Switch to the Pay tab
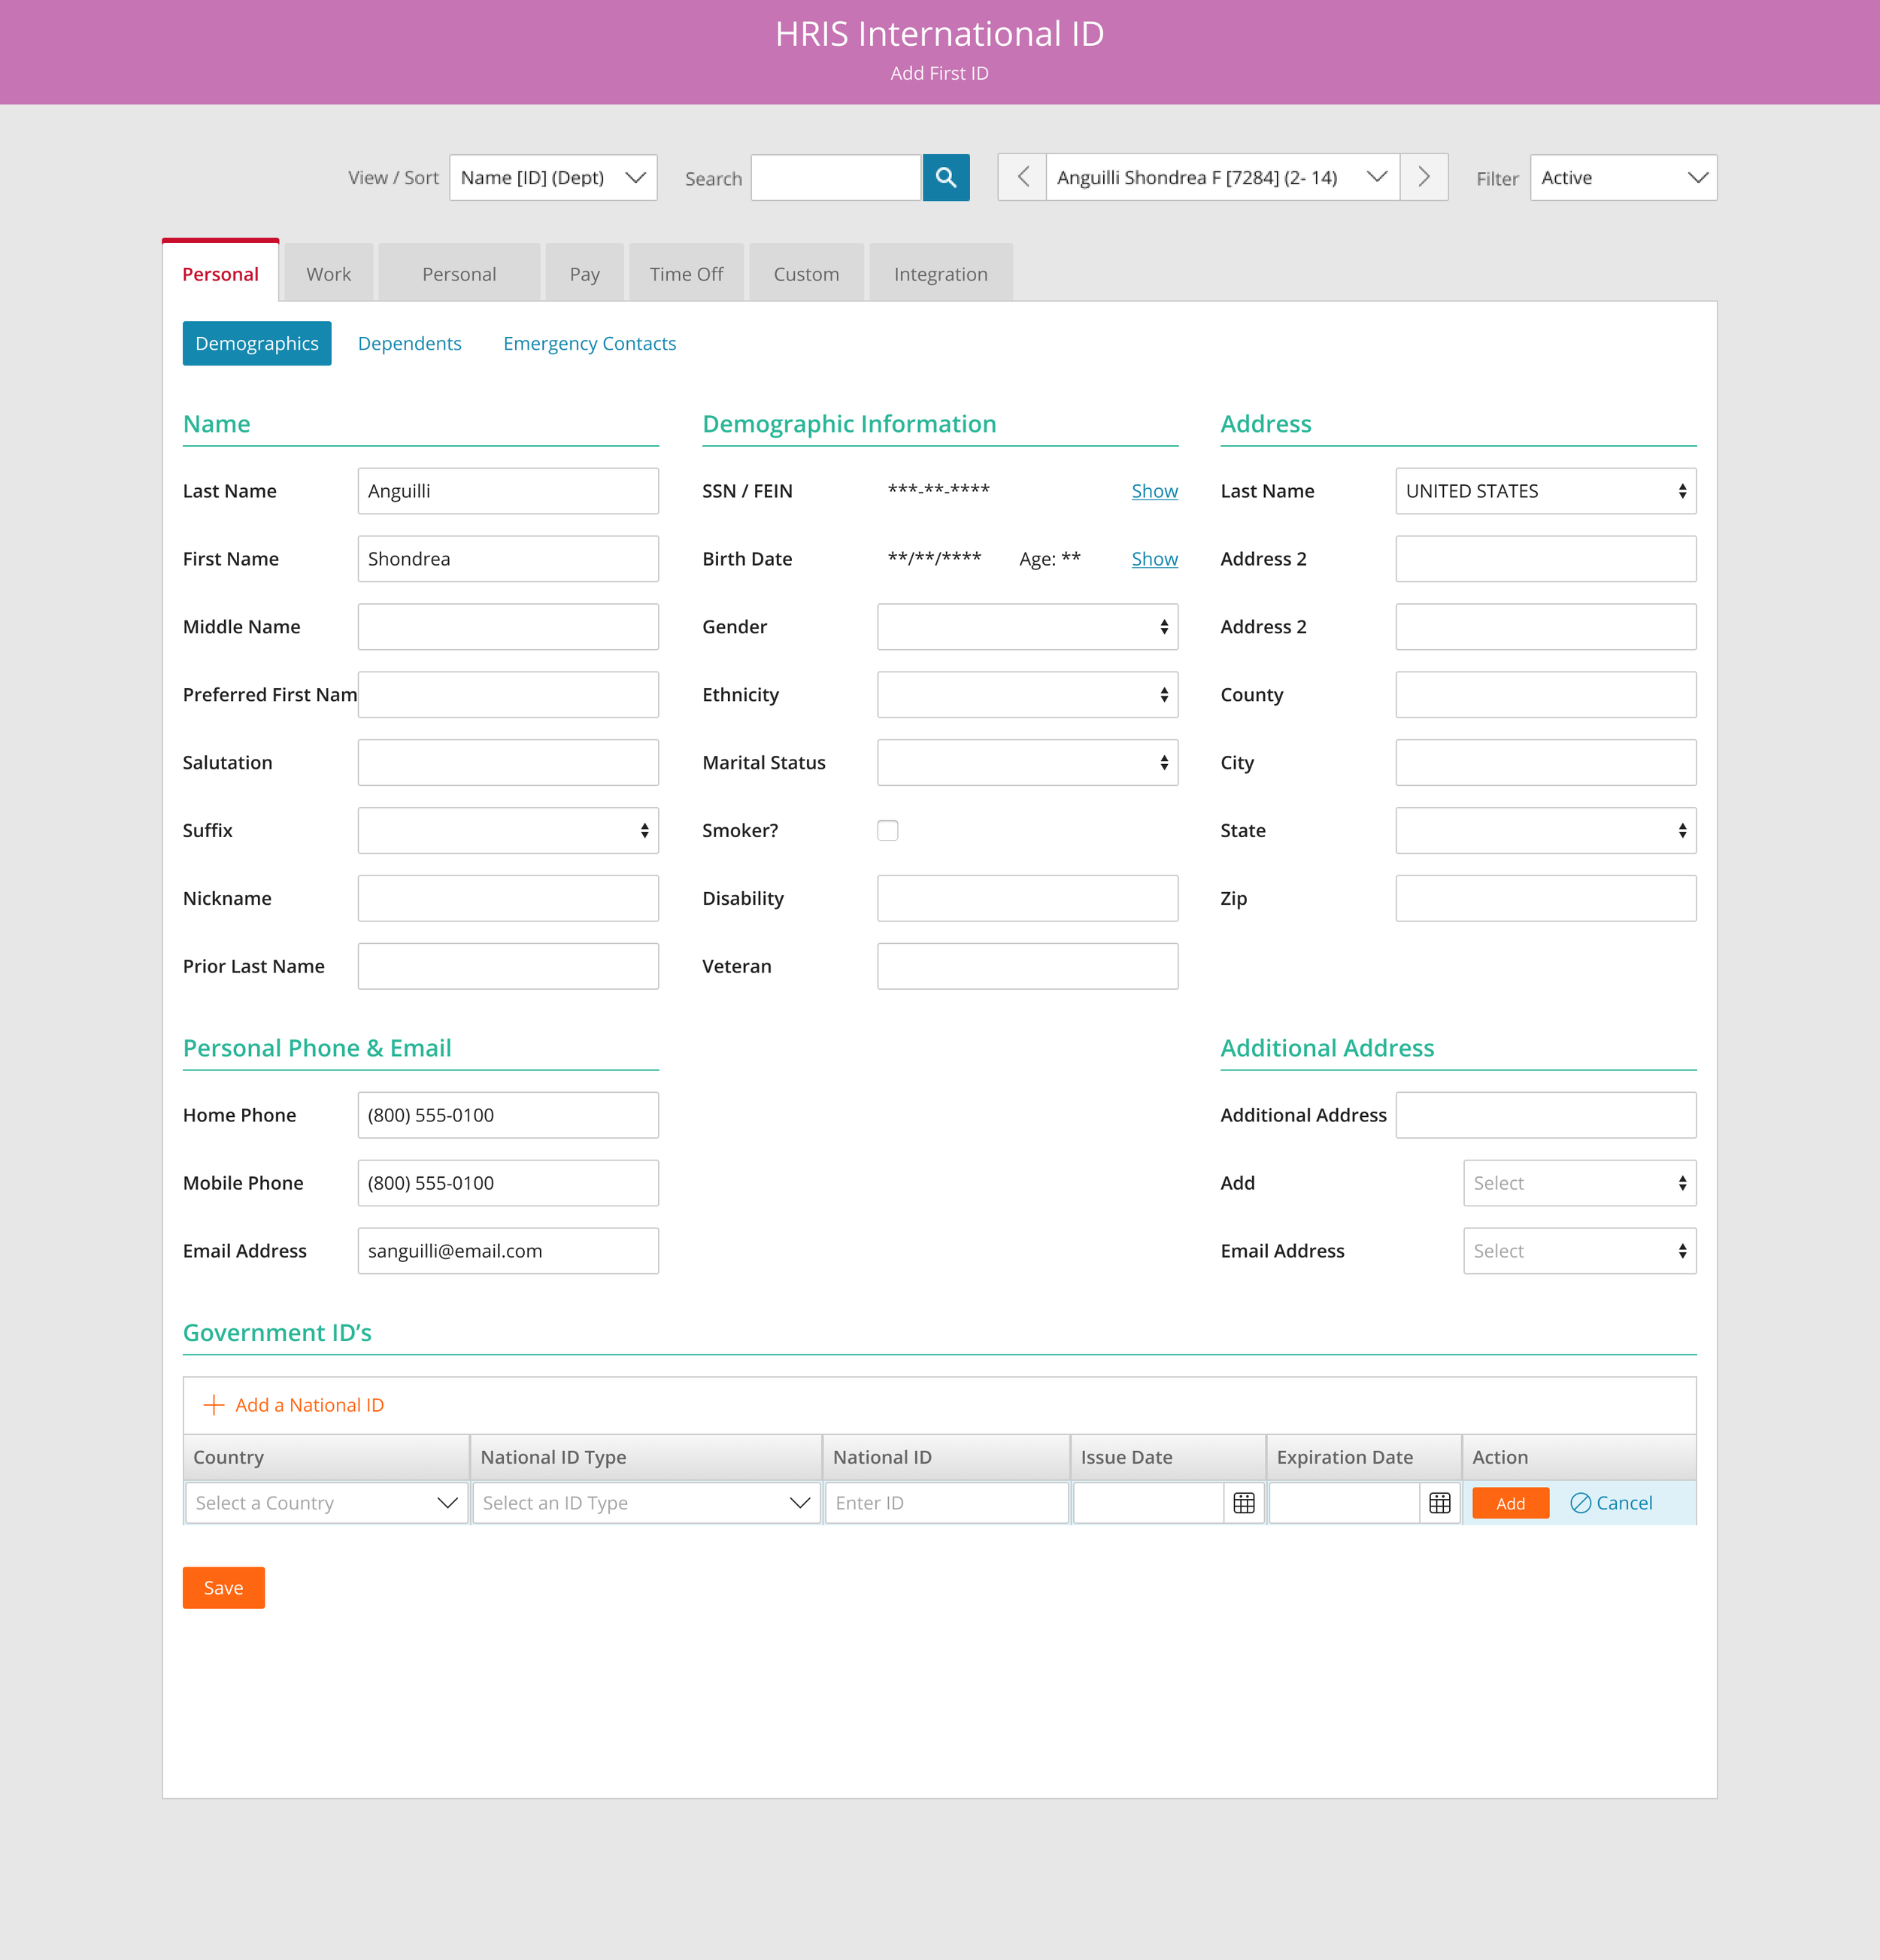 pyautogui.click(x=585, y=274)
